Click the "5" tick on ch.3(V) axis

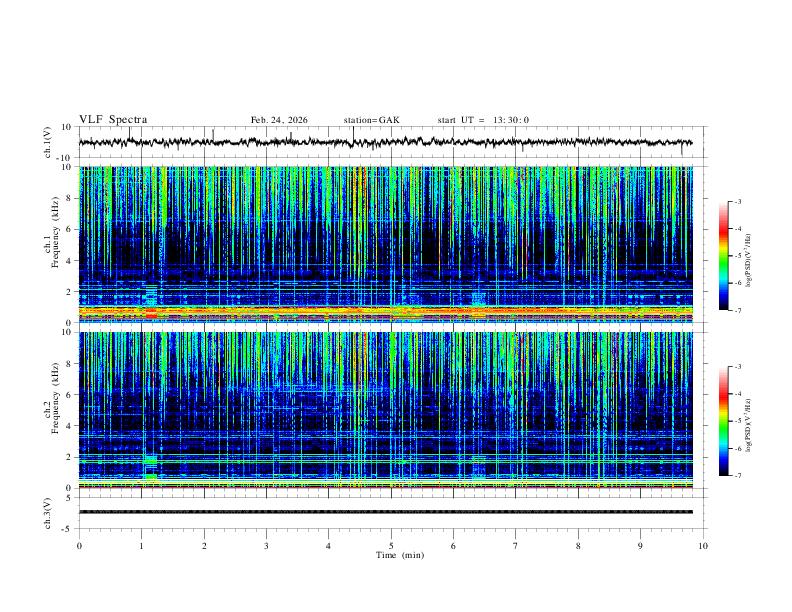[69, 498]
